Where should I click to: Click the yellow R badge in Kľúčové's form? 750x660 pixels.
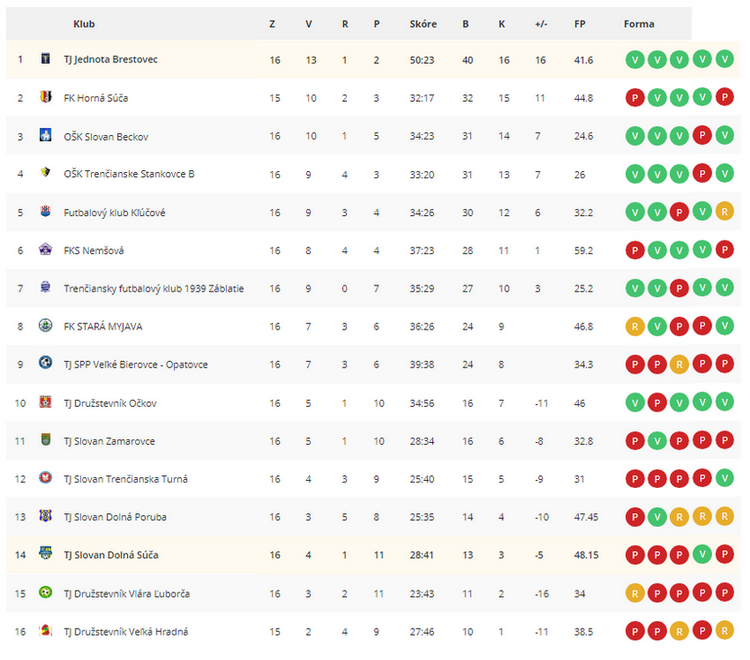pyautogui.click(x=725, y=211)
